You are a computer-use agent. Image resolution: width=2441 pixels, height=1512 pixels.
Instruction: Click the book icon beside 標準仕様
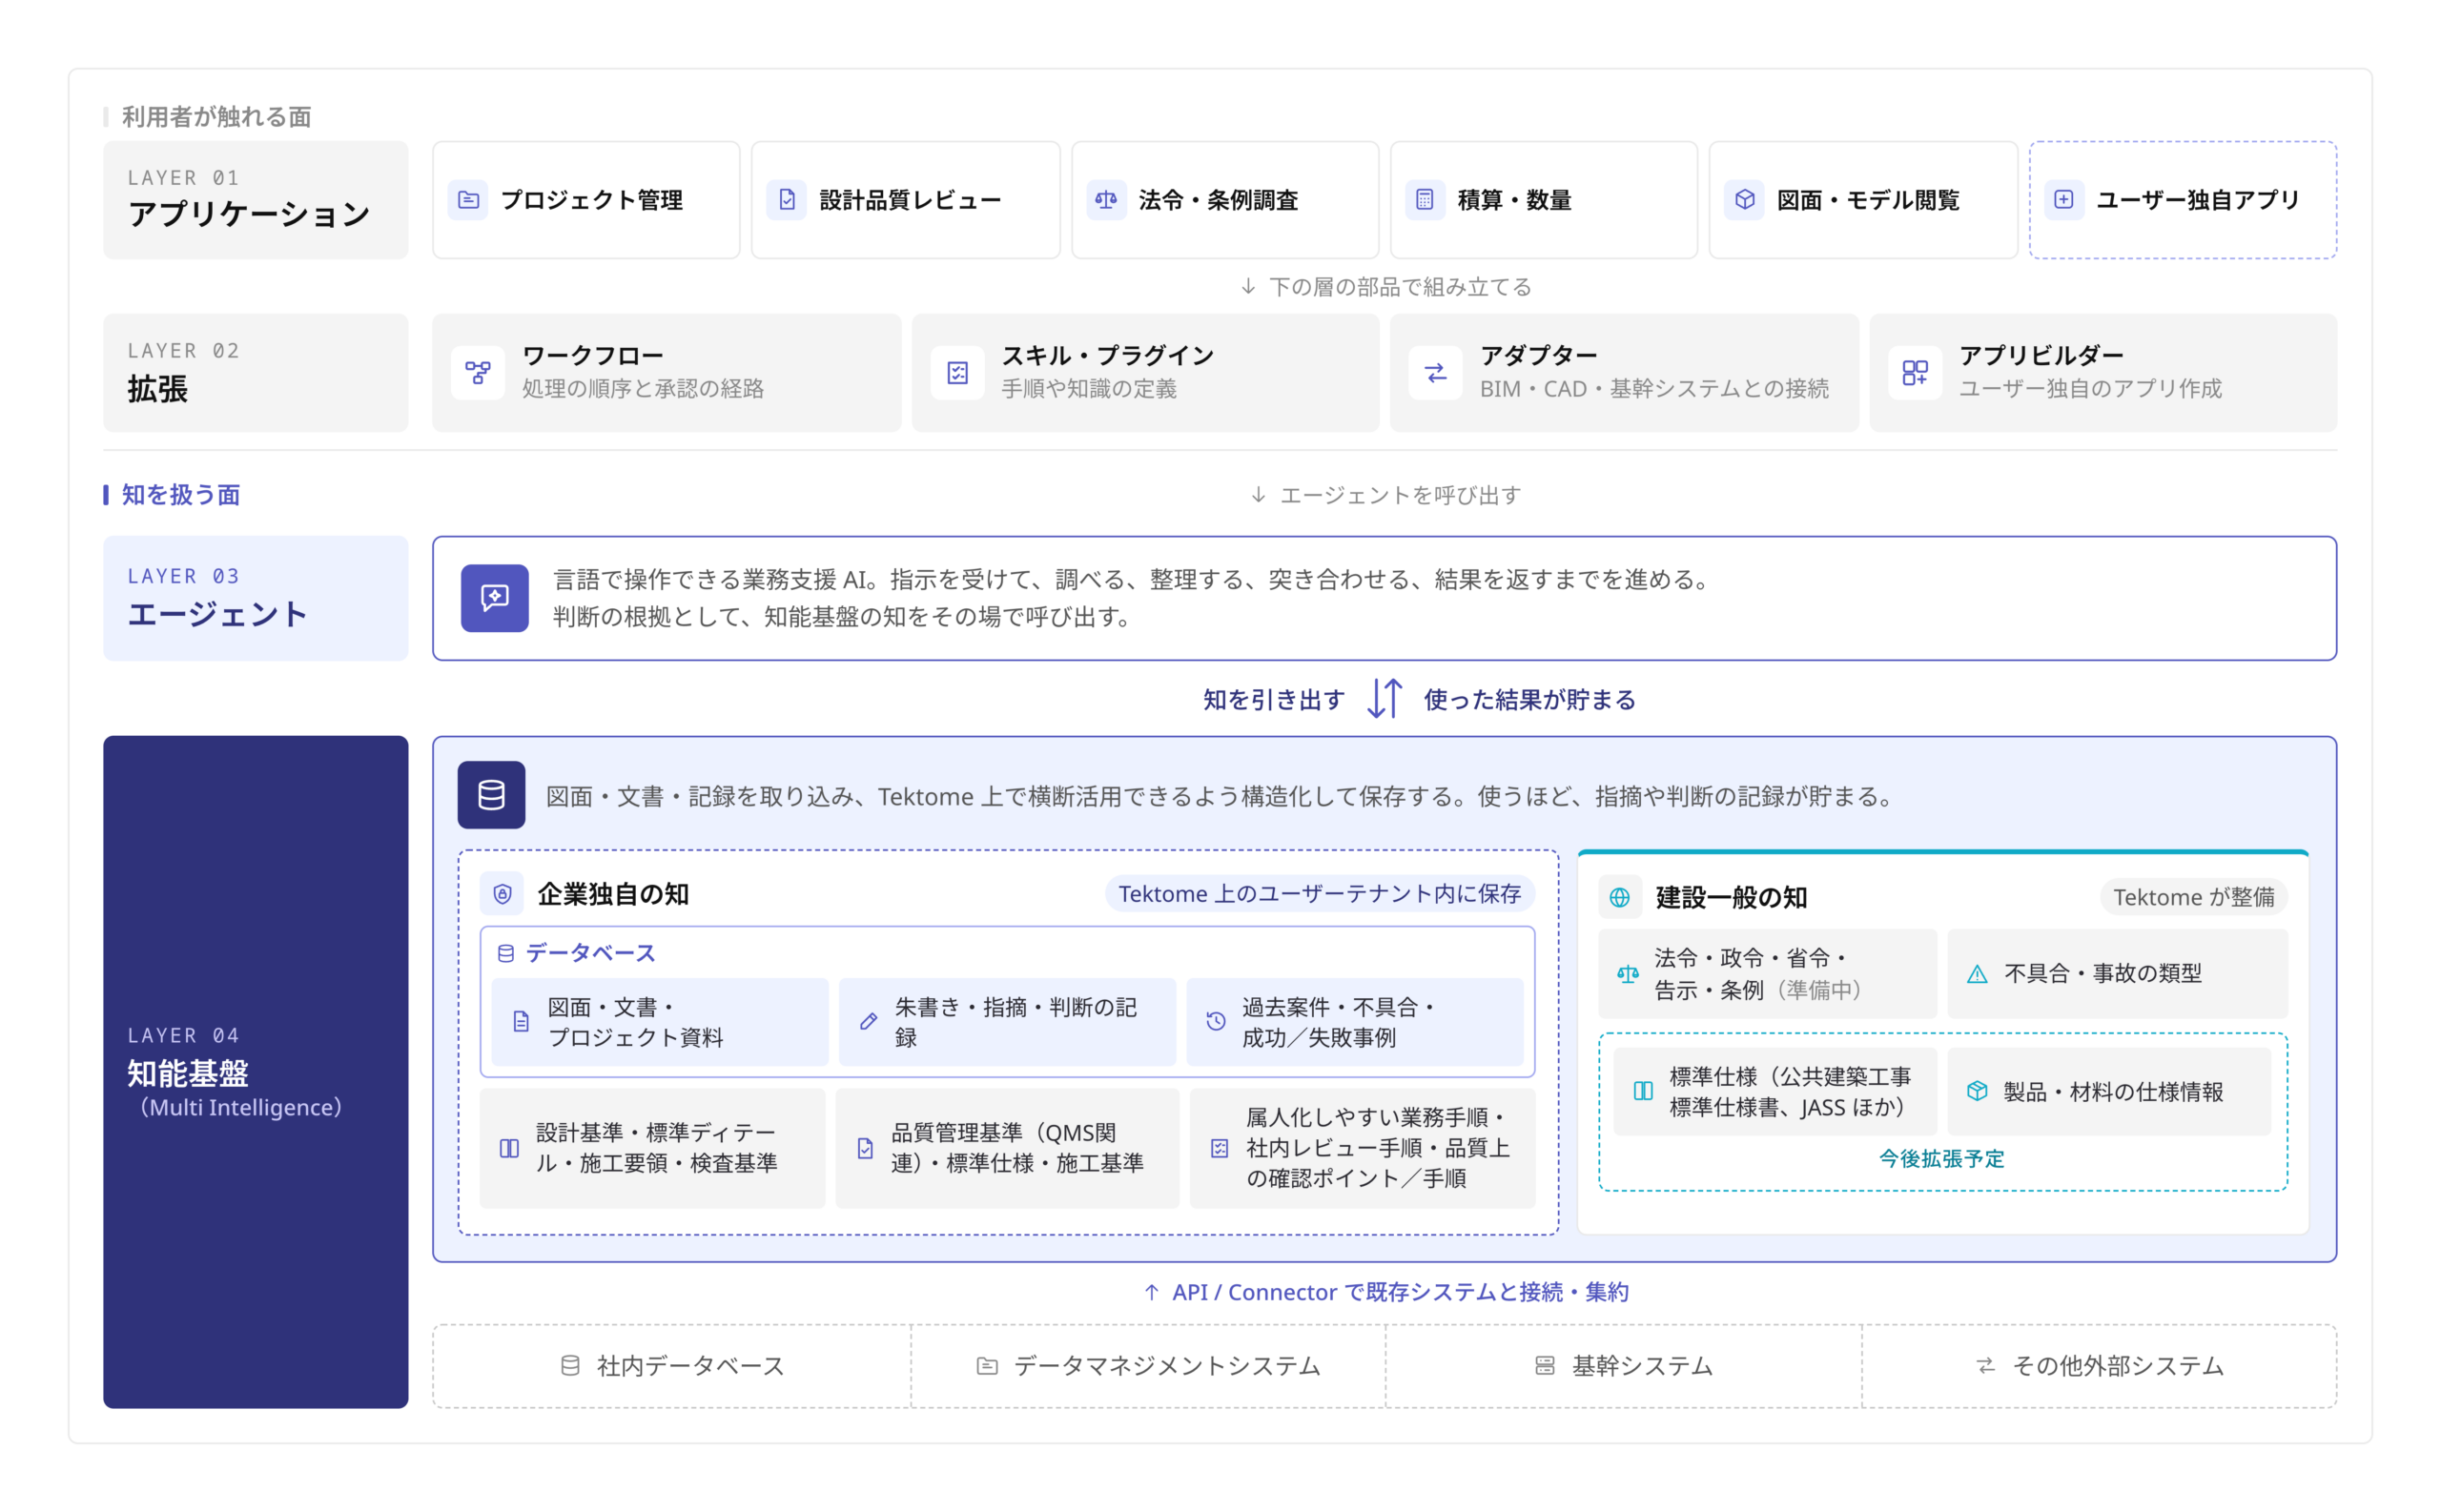tap(1643, 1091)
